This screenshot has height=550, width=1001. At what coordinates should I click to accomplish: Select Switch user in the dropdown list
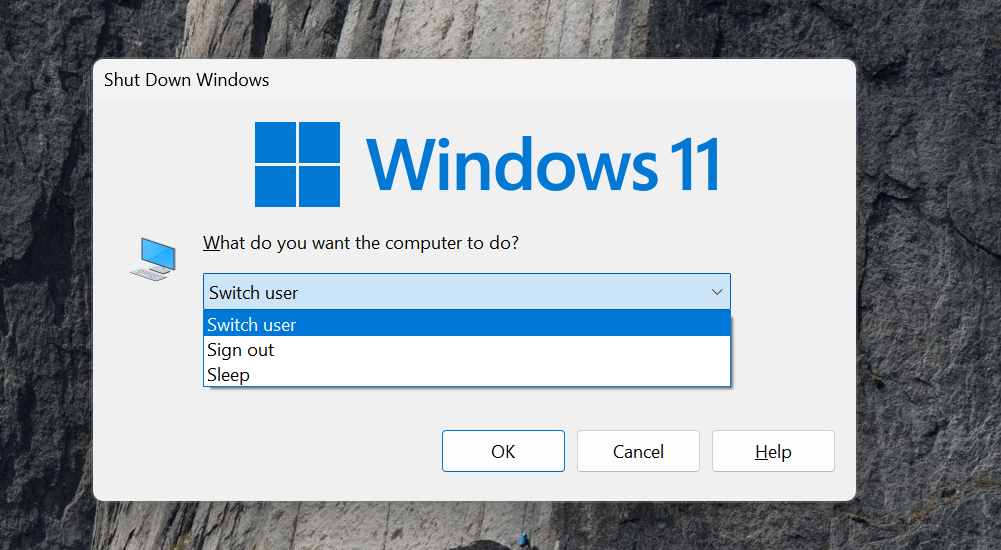[467, 324]
